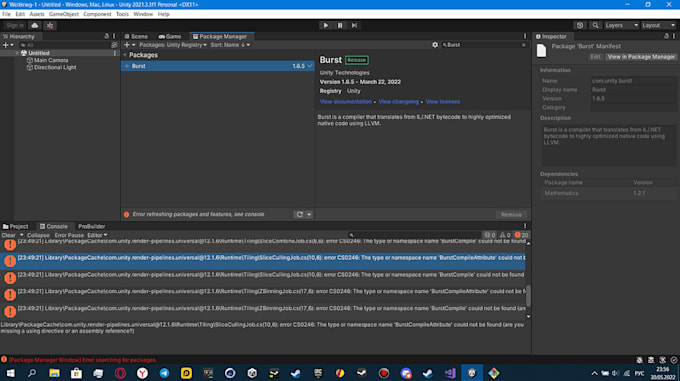Open the Hierarchy create plus dropdown
Image resolution: width=680 pixels, height=381 pixels.
pyautogui.click(x=8, y=45)
